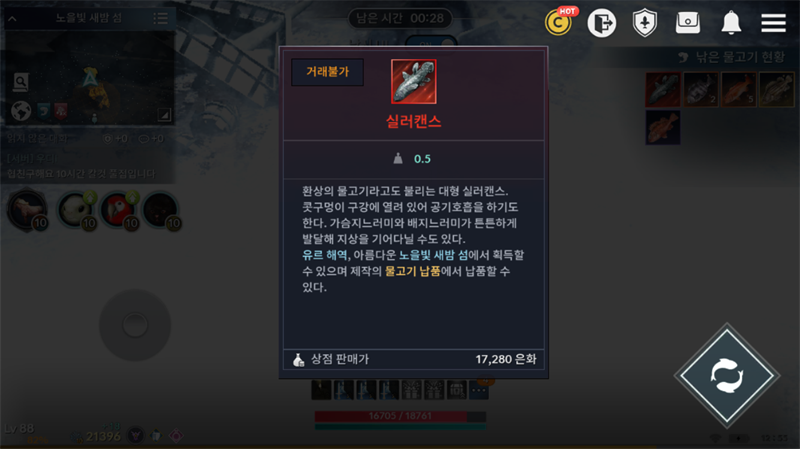Tap the exit door icon
This screenshot has width=800, height=449.
(602, 23)
